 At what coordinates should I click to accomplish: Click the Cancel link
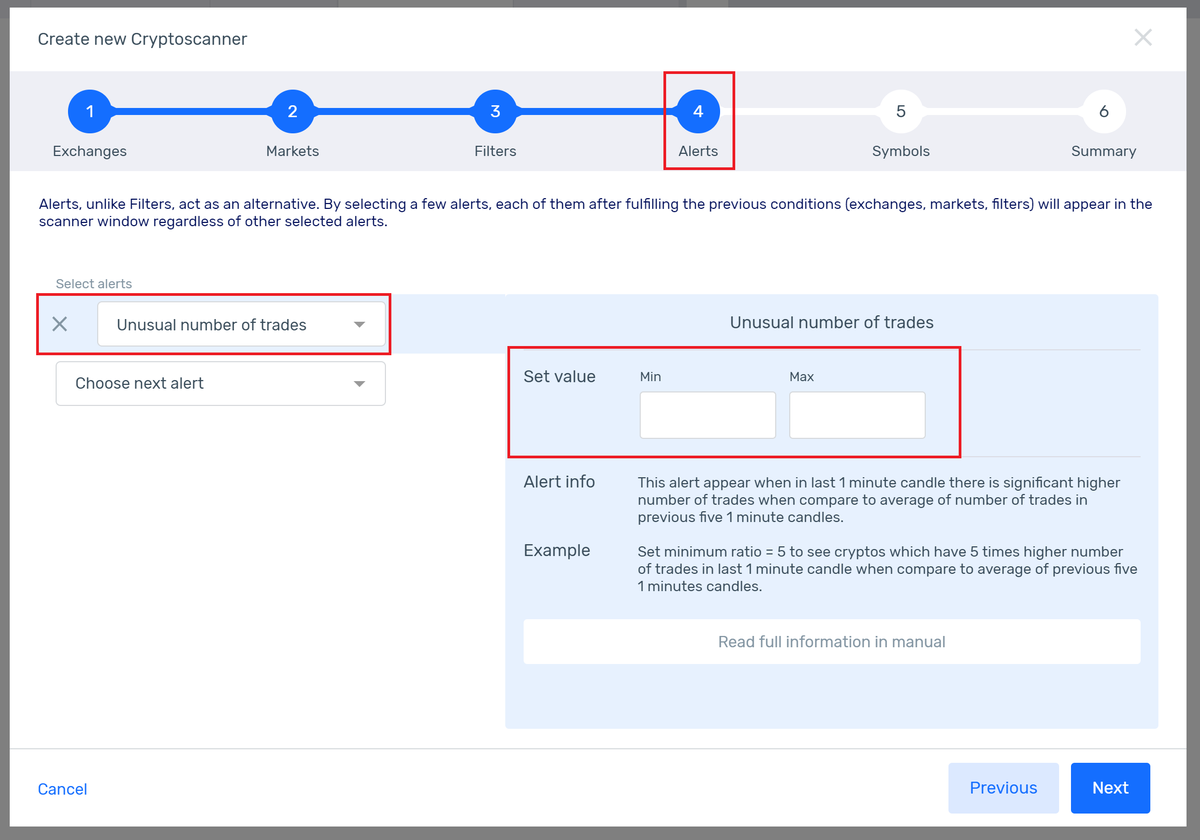click(x=62, y=789)
